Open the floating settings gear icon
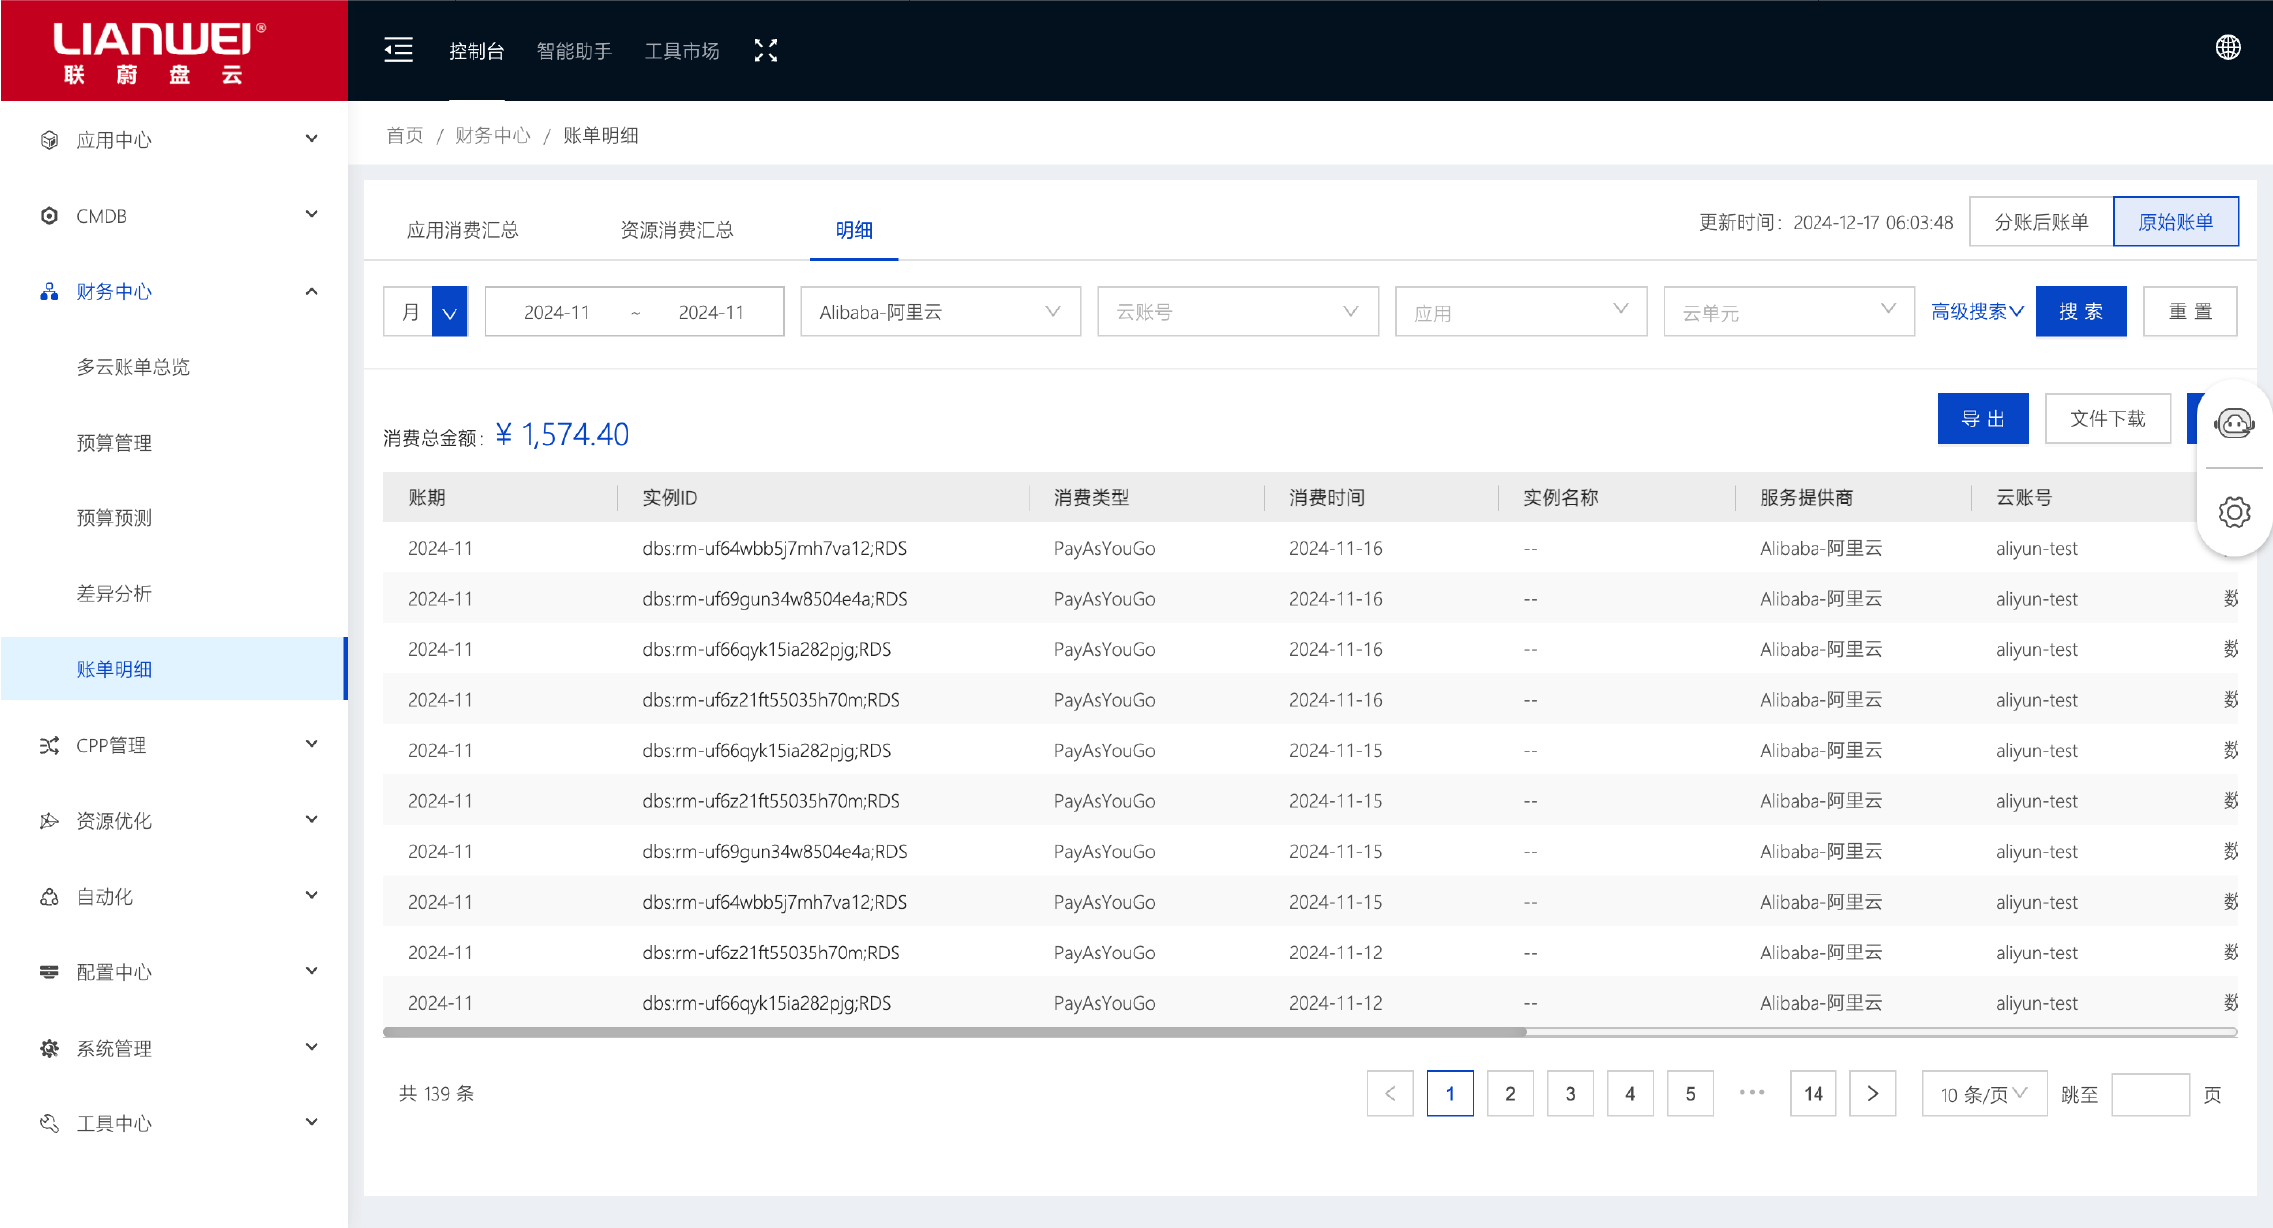Viewport: 2273px width, 1228px height. coord(2234,512)
